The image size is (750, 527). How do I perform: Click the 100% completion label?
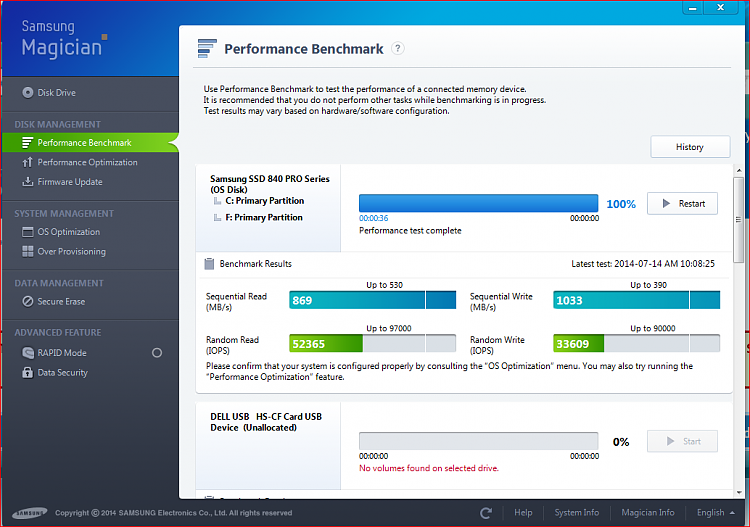(621, 204)
